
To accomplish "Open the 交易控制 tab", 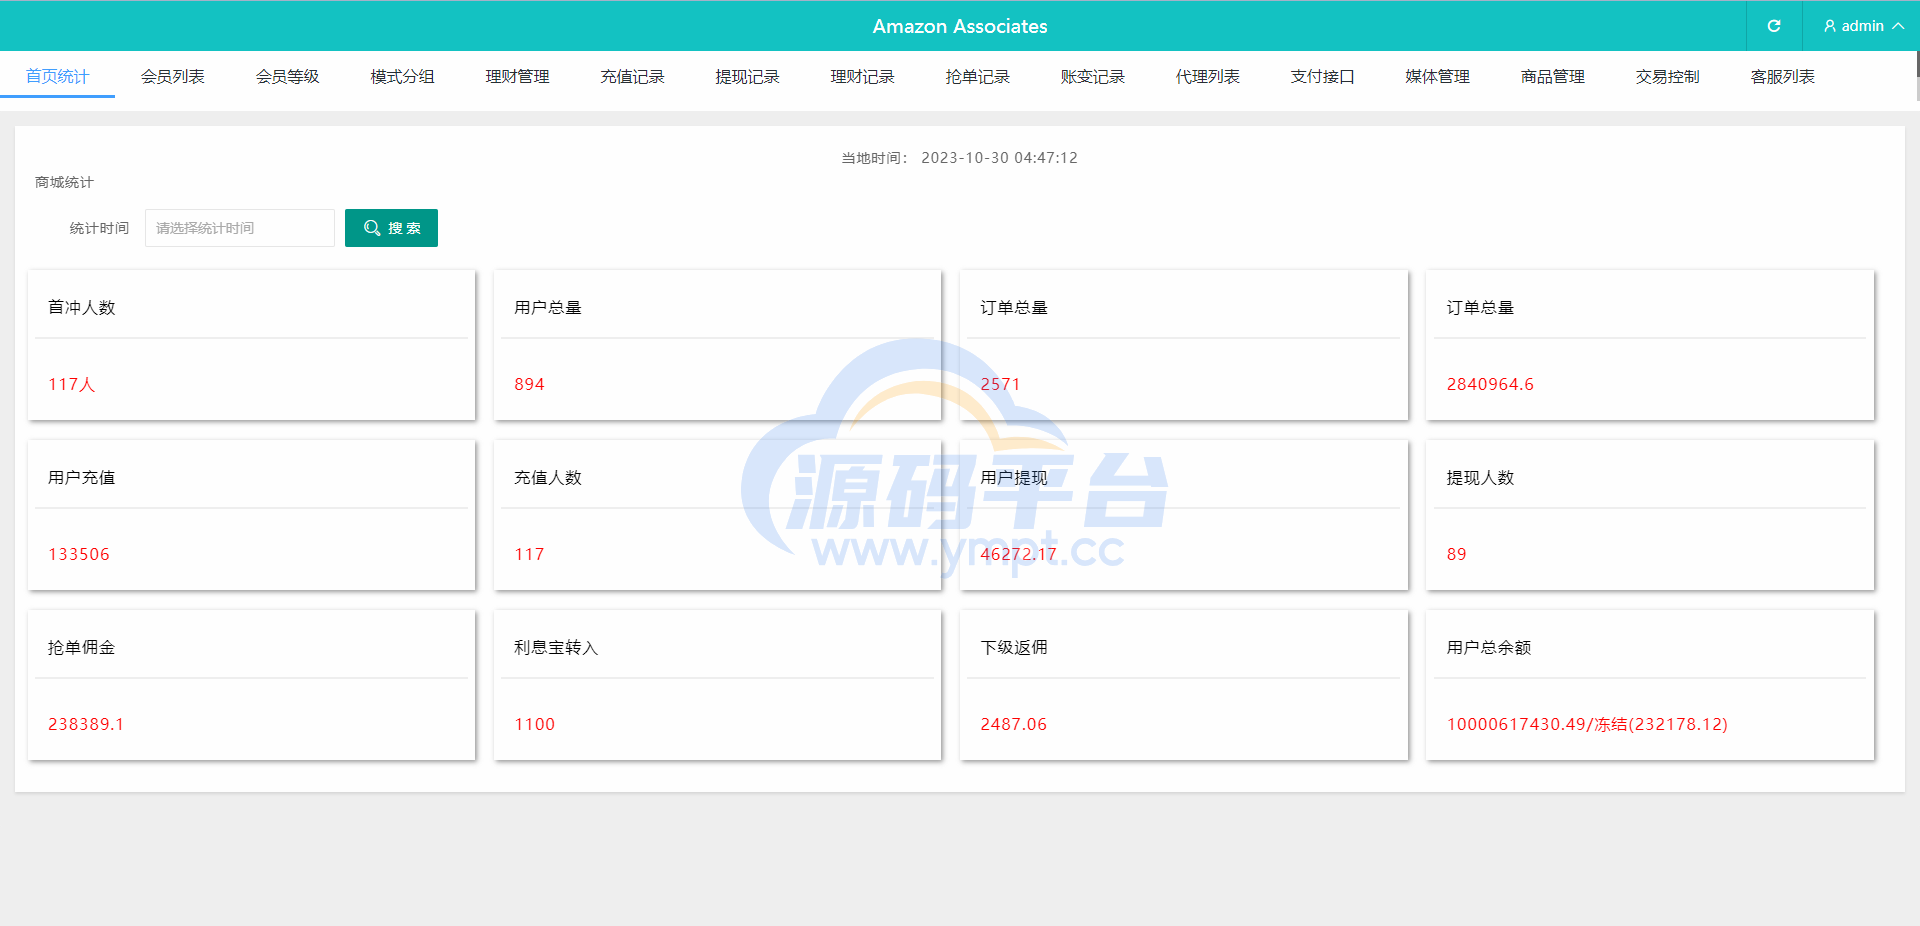I will [1667, 76].
